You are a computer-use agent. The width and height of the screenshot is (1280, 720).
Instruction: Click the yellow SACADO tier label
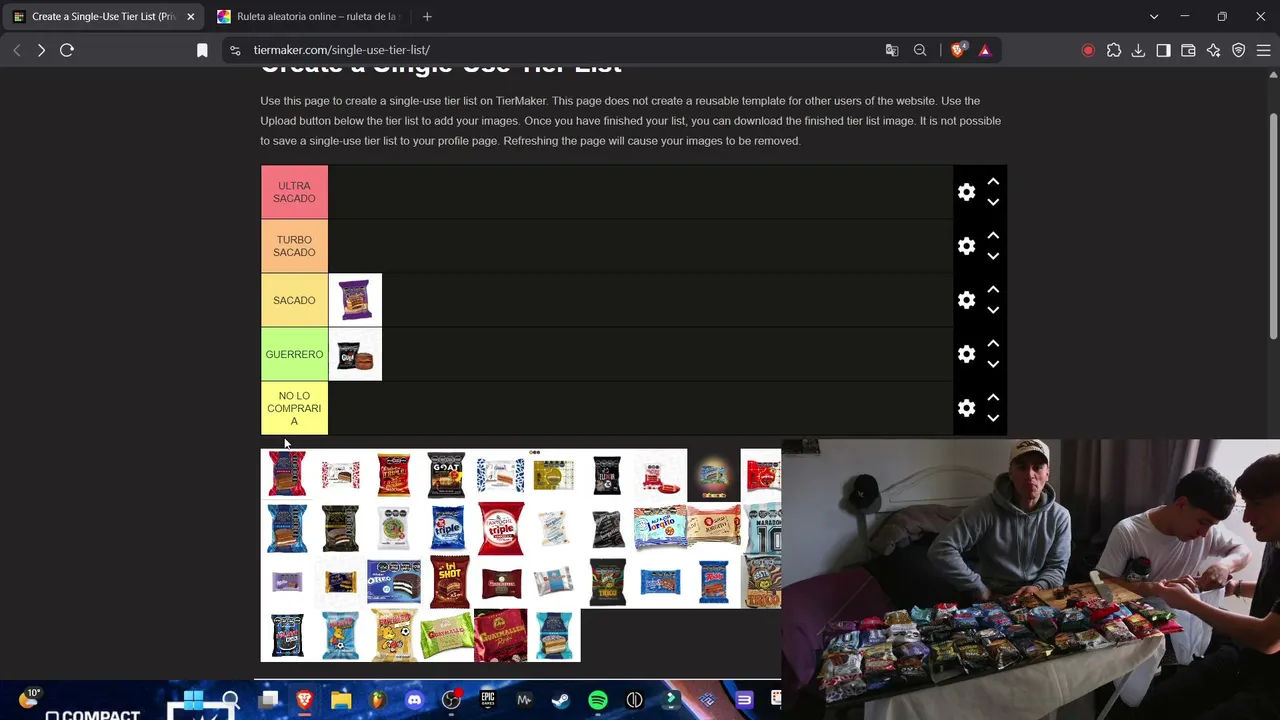click(x=294, y=300)
